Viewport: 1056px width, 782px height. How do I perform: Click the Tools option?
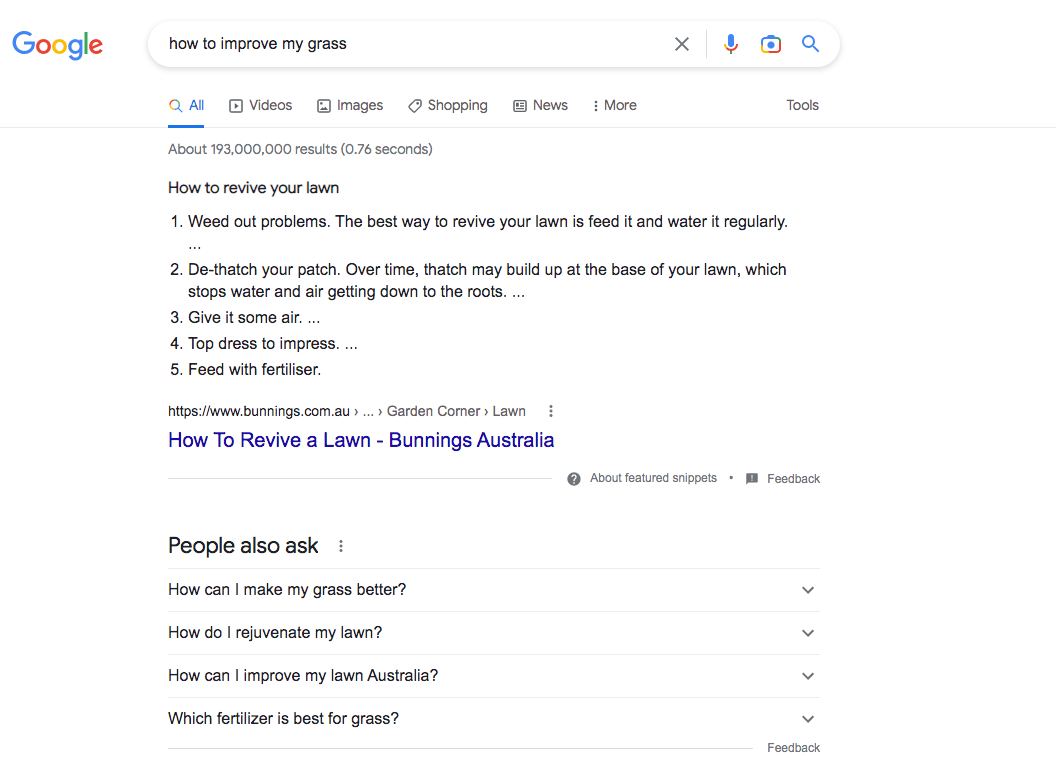click(802, 105)
